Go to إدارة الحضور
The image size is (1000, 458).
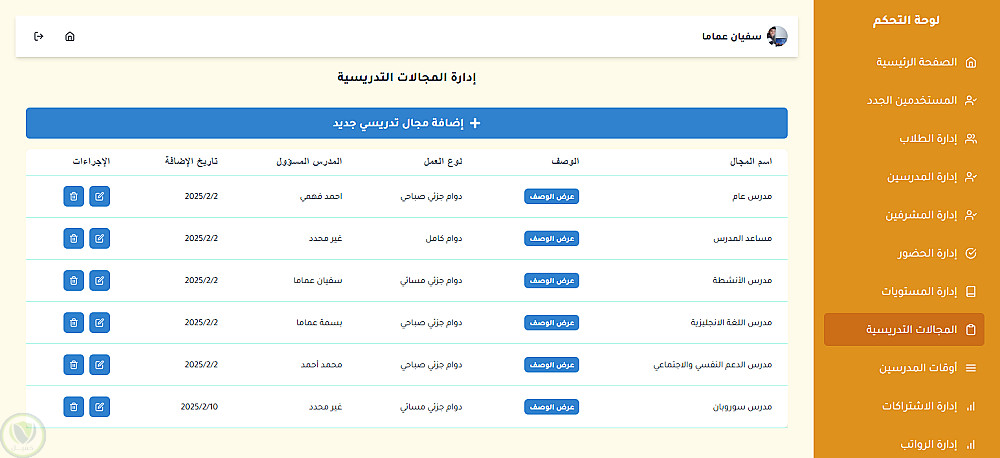(x=904, y=254)
